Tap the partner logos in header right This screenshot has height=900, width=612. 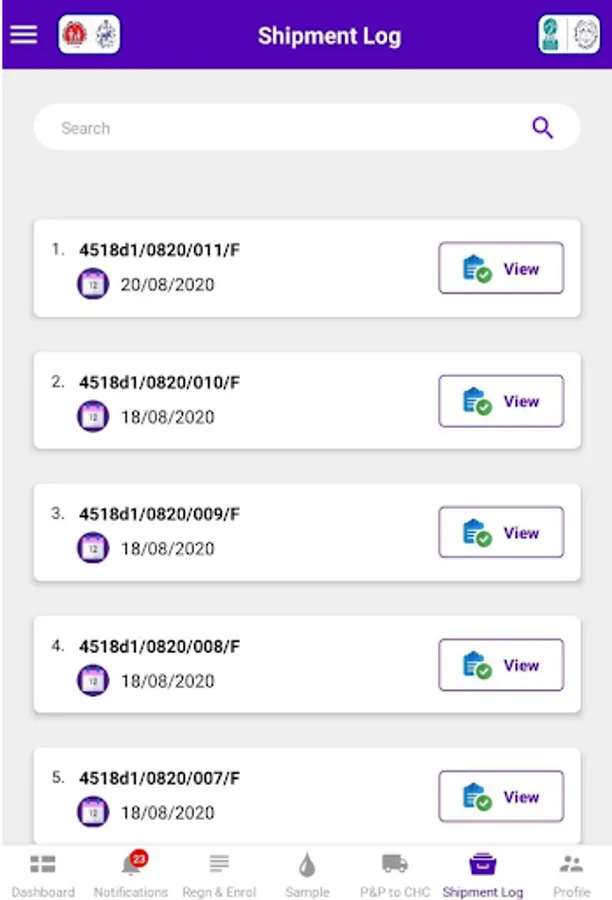568,35
